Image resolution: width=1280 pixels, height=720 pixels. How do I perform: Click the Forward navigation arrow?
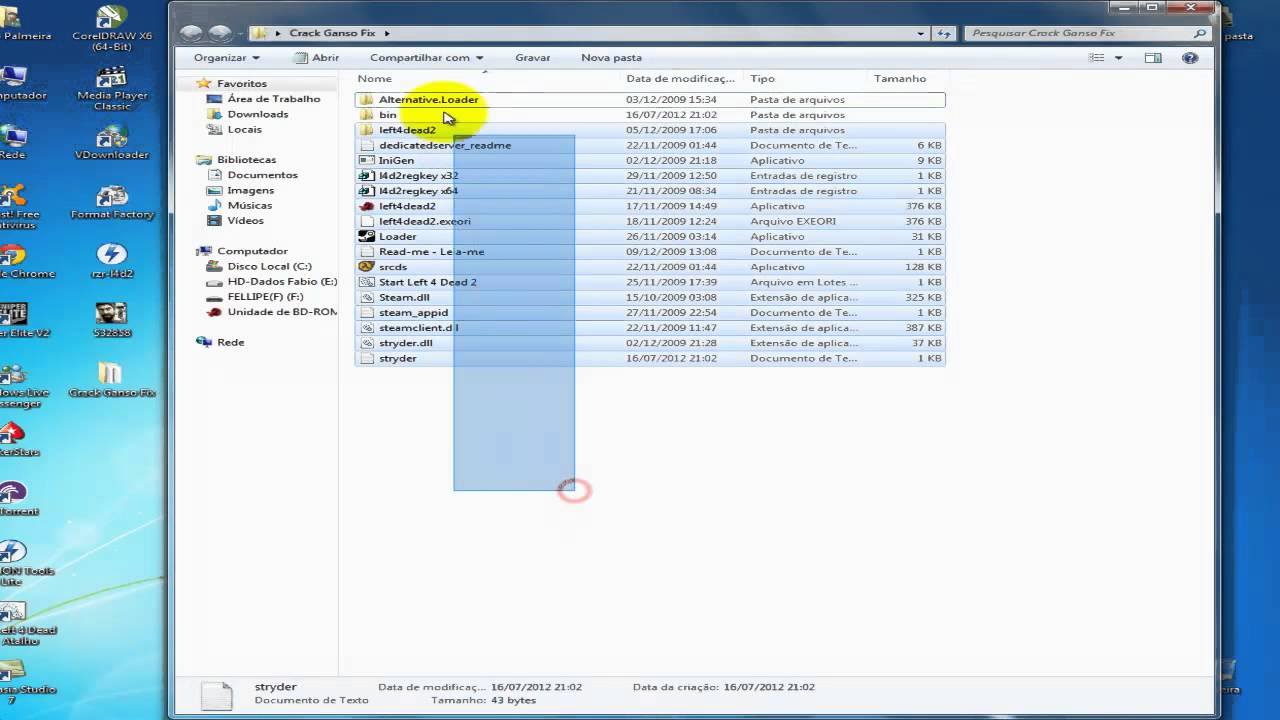tap(220, 33)
